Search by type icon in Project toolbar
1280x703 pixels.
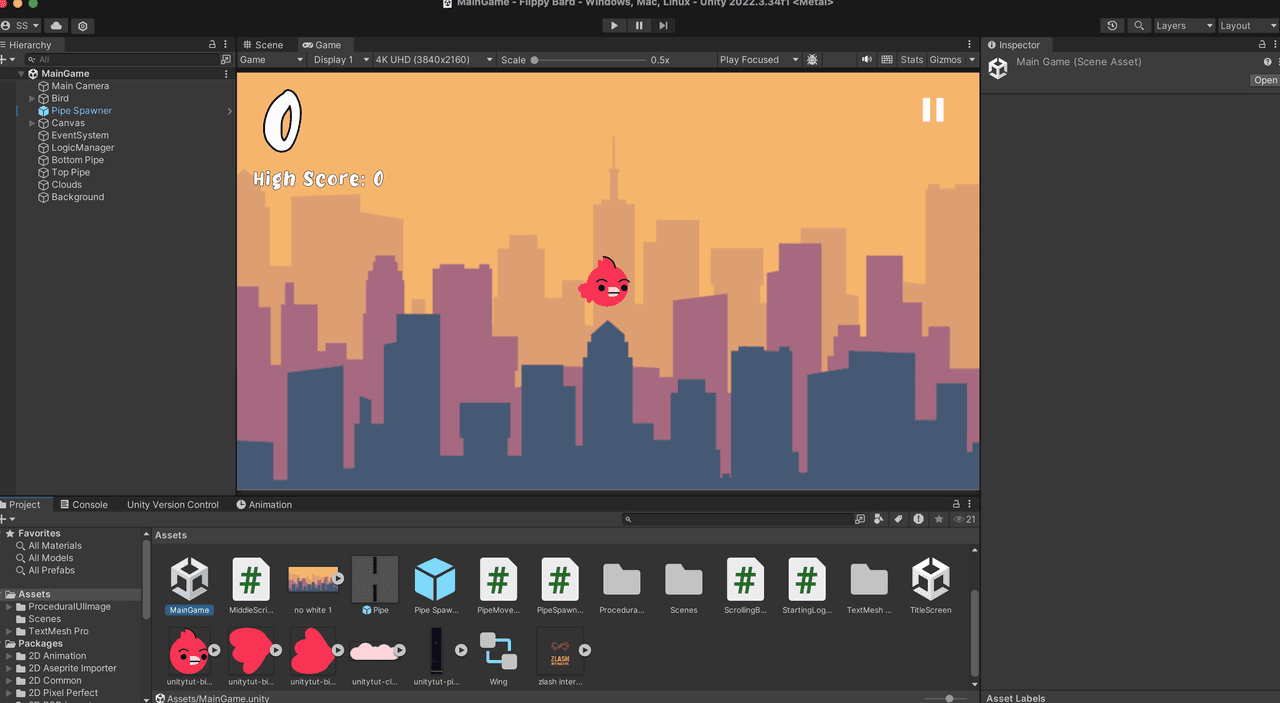pos(878,519)
